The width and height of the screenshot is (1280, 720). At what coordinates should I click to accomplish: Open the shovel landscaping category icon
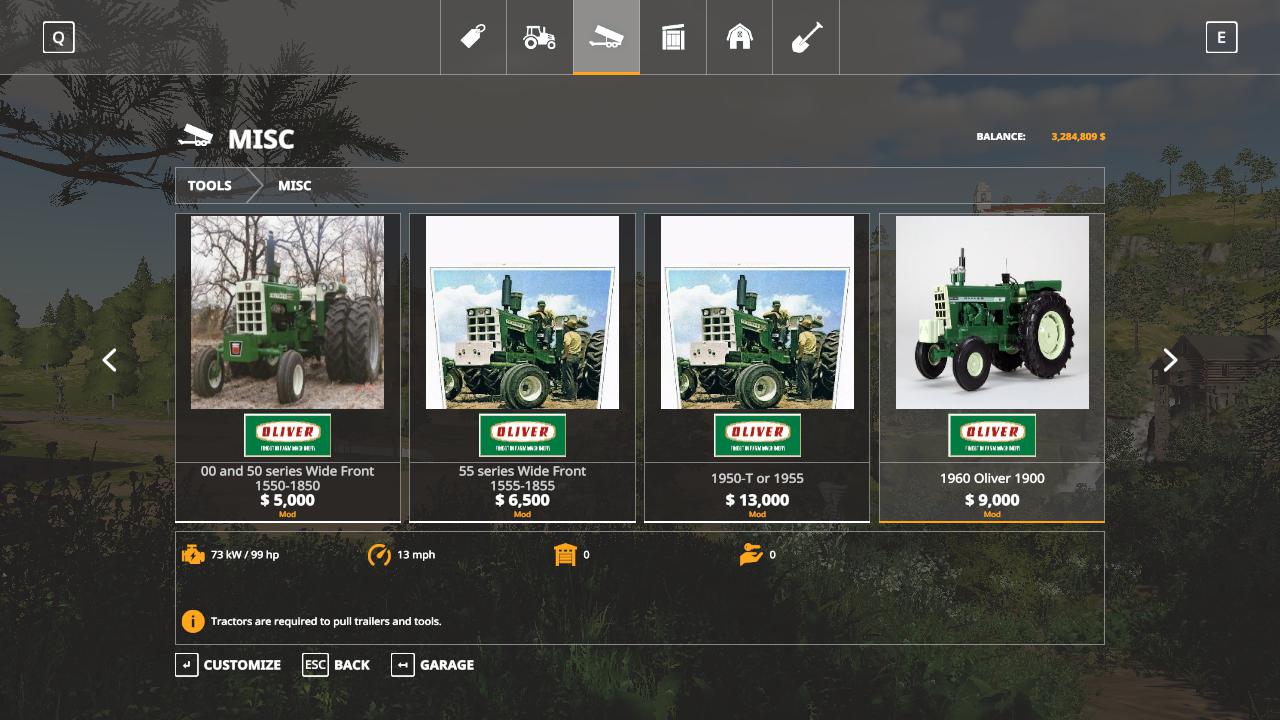point(806,37)
